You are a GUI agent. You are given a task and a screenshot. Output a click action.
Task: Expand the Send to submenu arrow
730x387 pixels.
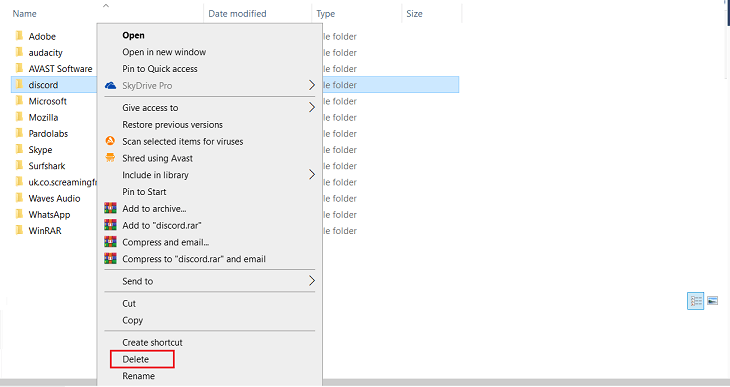[311, 281]
